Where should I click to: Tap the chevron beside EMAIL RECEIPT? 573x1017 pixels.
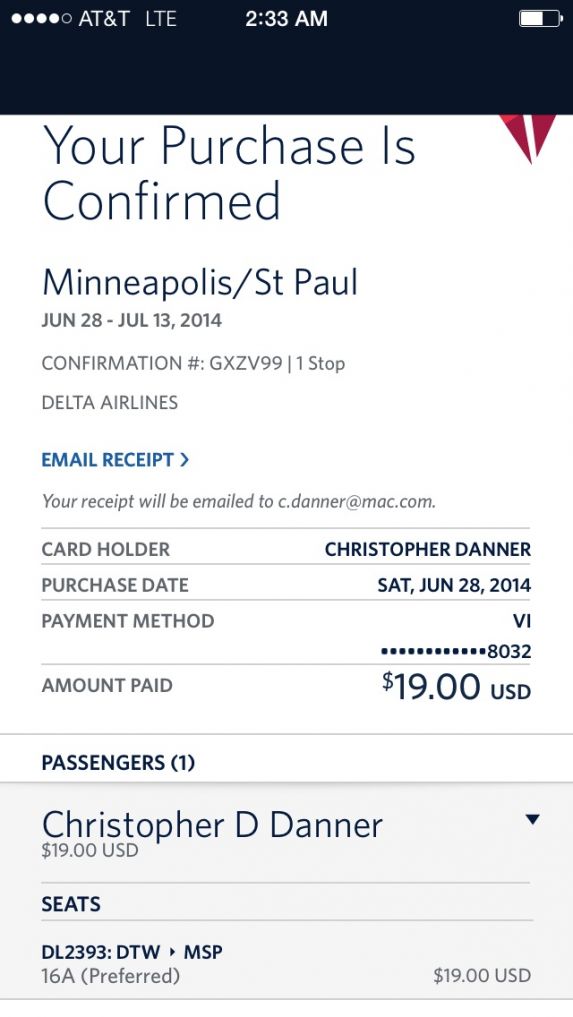pyautogui.click(x=184, y=460)
